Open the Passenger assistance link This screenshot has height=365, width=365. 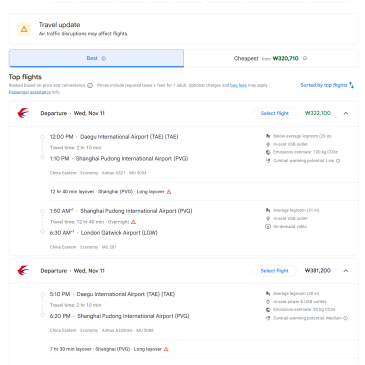coord(30,92)
